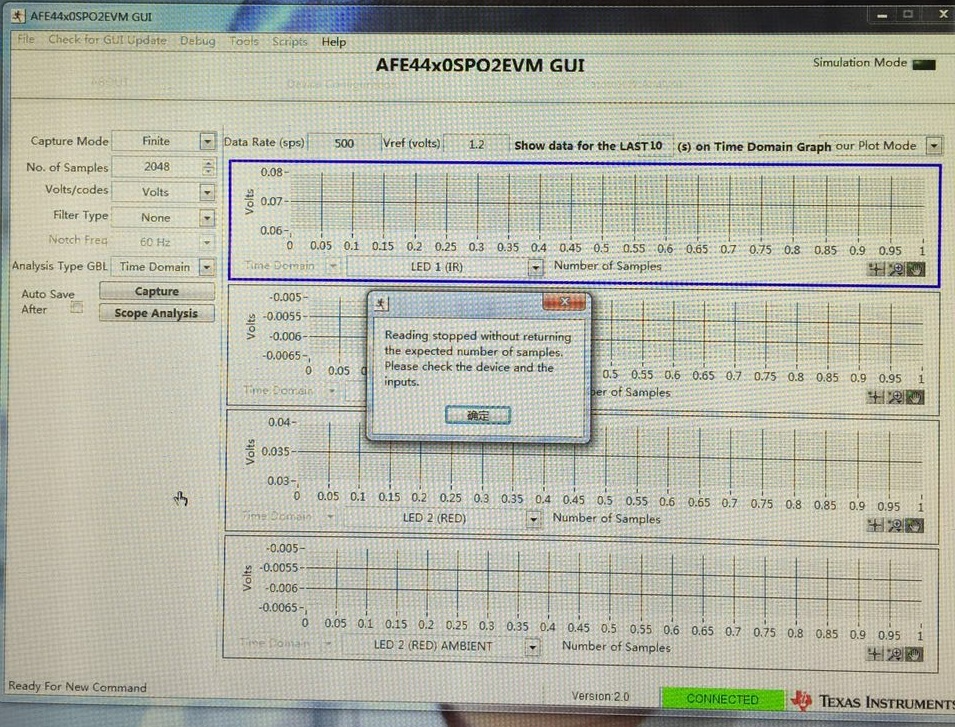Image resolution: width=955 pixels, height=727 pixels.
Task: Click the Vref (volts) 1.2 field
Action: 476,144
